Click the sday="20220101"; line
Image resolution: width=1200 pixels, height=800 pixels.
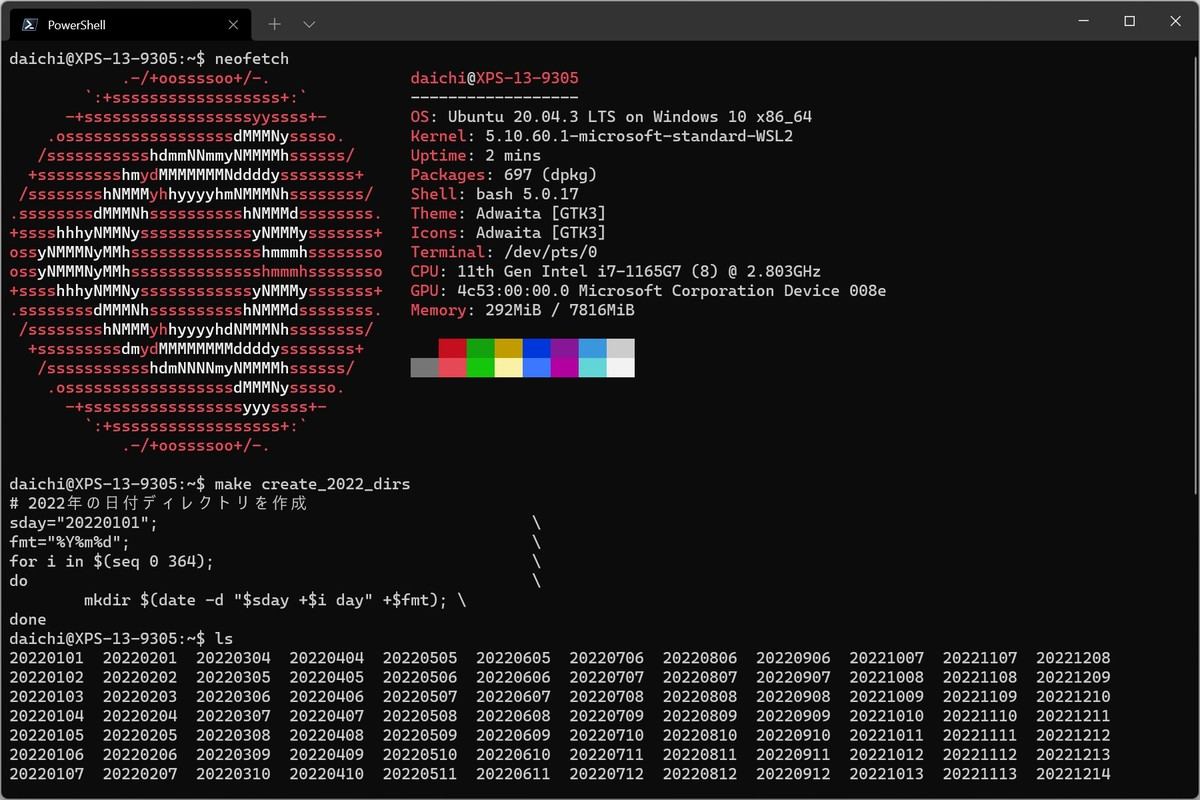click(x=84, y=523)
